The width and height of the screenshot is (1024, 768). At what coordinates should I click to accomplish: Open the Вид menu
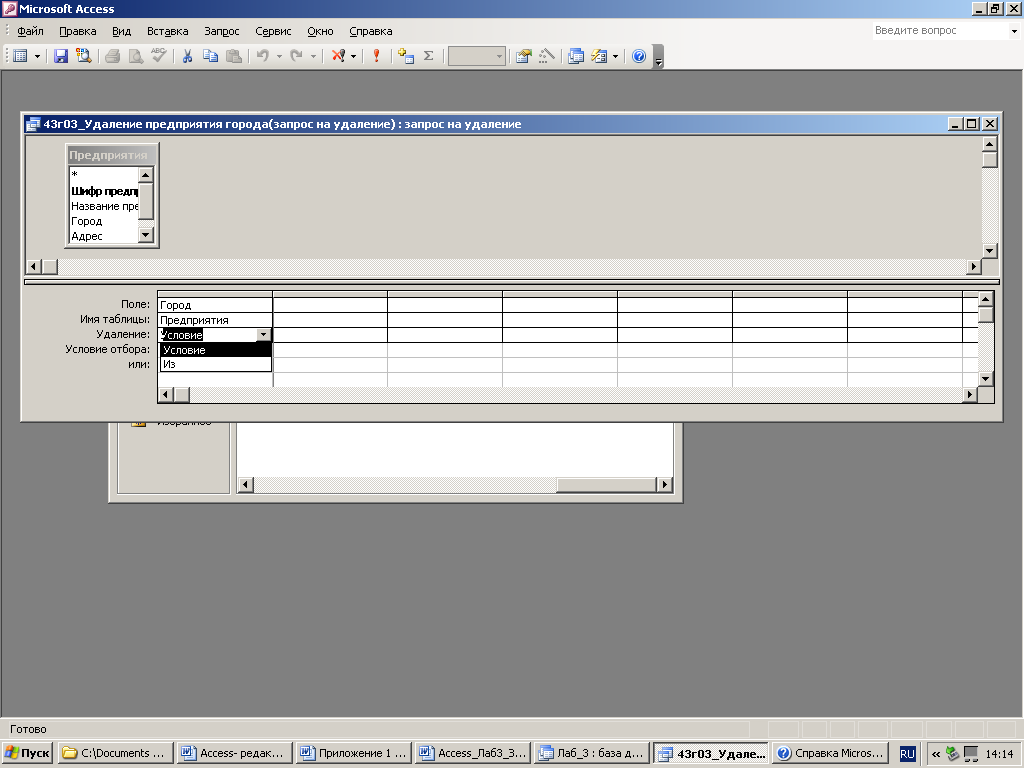coord(121,31)
